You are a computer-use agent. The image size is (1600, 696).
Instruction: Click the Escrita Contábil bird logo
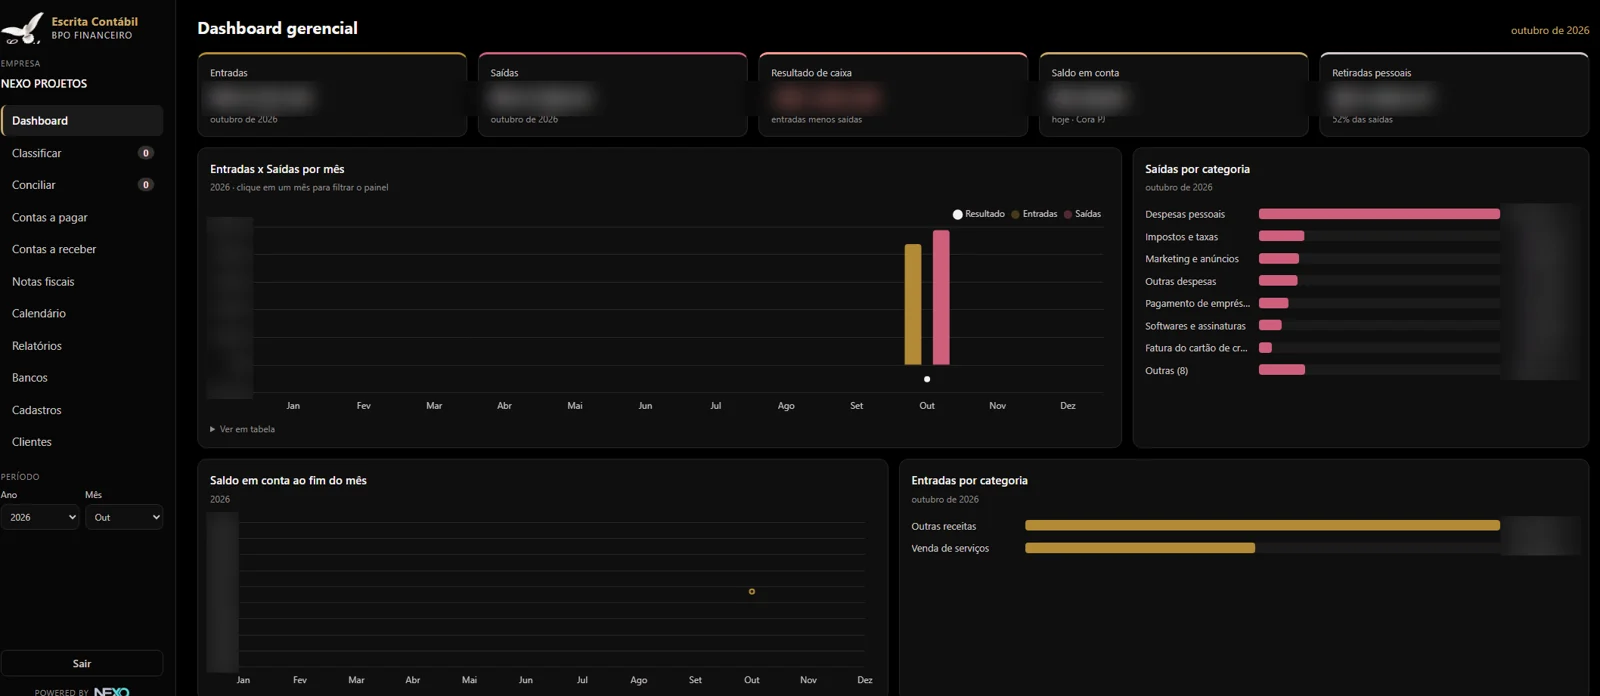[23, 28]
